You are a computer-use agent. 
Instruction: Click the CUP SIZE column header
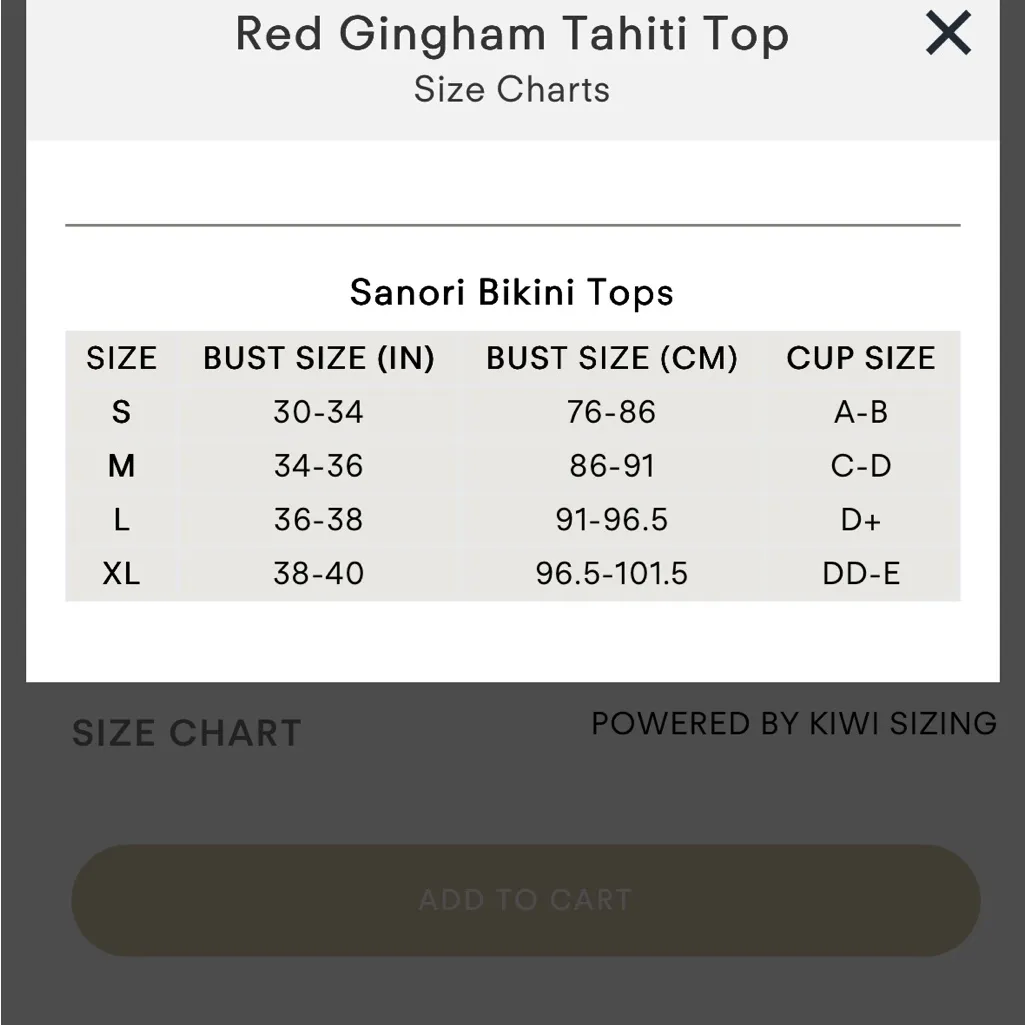pos(861,357)
